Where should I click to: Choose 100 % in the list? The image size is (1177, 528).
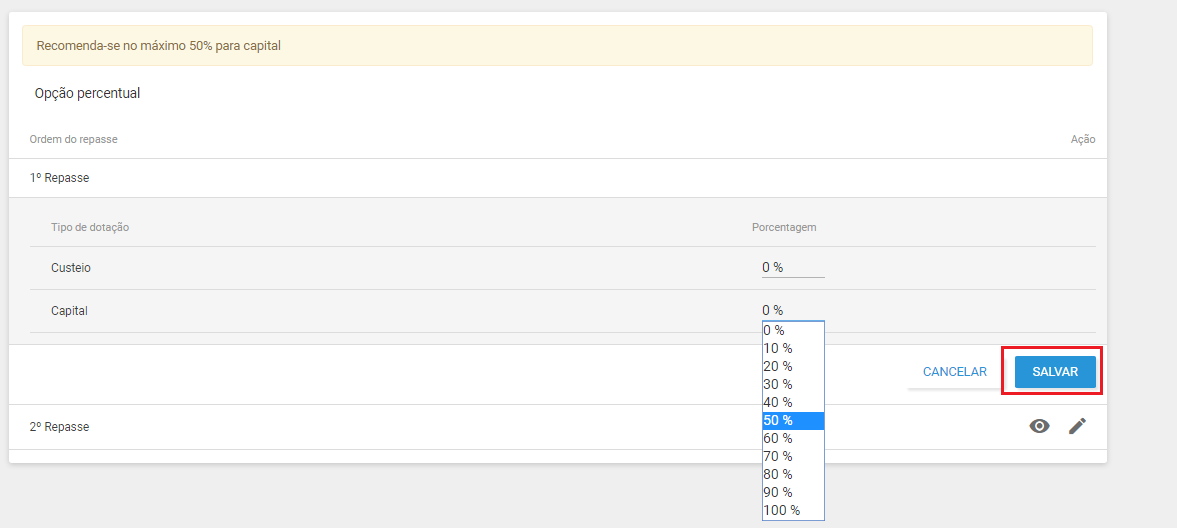[x=793, y=511]
